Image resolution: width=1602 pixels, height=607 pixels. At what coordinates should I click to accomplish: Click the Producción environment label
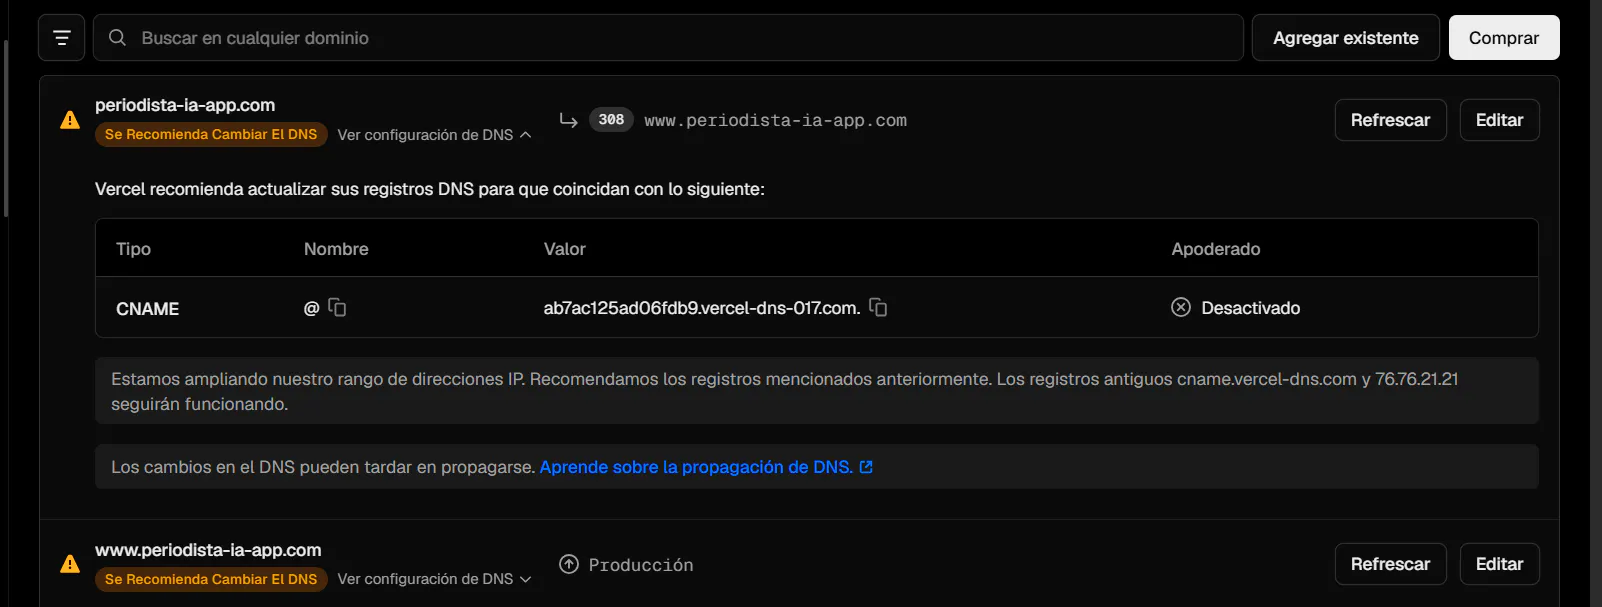[x=641, y=565]
